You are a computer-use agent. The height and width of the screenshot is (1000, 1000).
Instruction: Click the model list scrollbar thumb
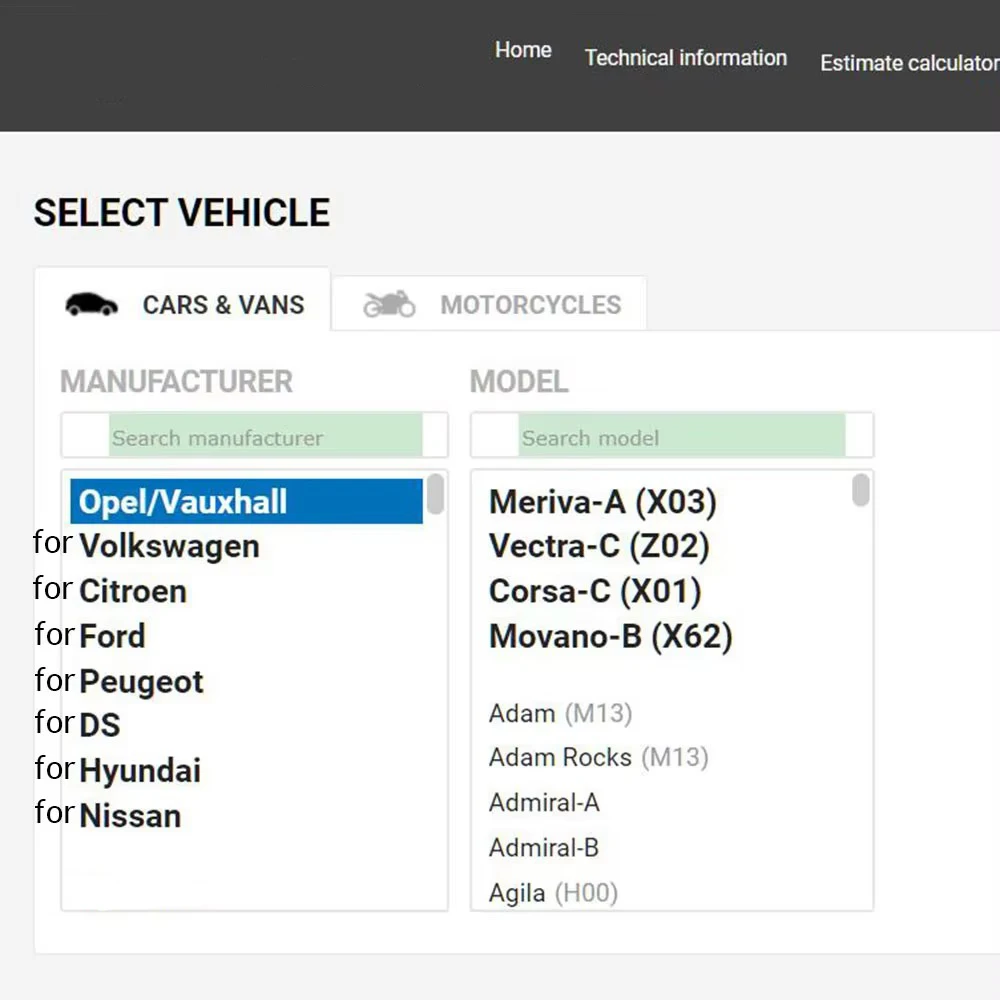(861, 491)
